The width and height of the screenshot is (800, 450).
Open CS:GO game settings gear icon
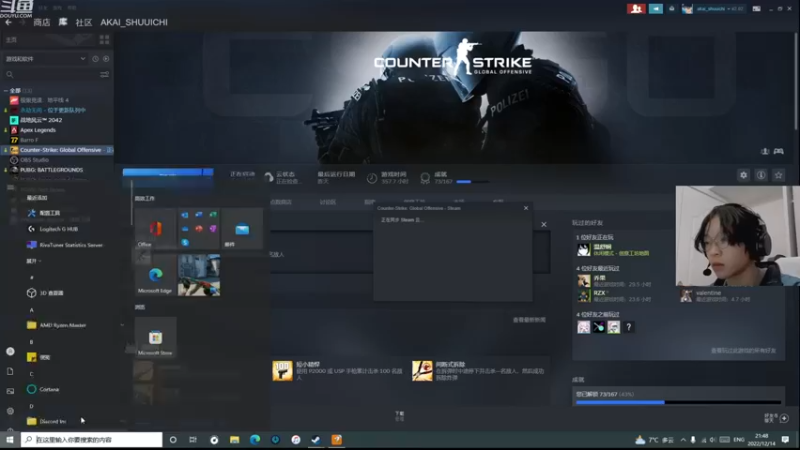tap(743, 175)
